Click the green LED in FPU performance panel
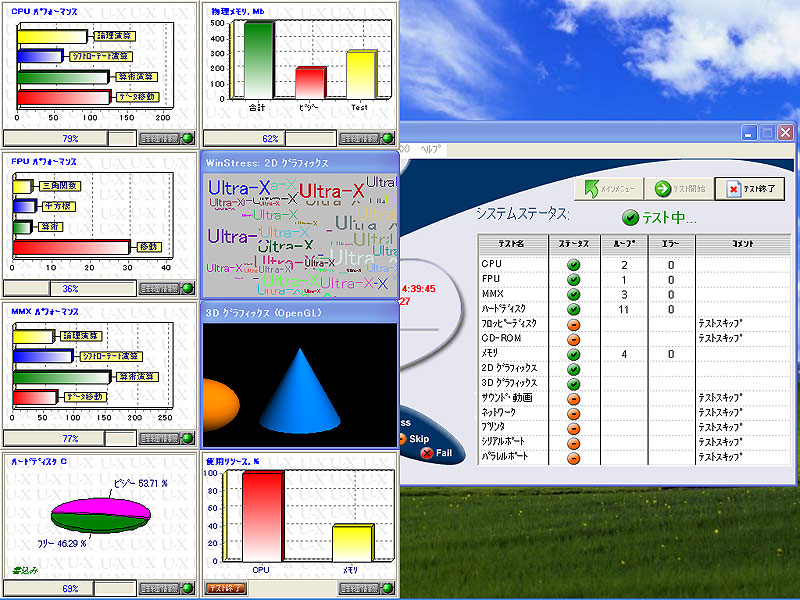The width and height of the screenshot is (800, 600). click(188, 288)
